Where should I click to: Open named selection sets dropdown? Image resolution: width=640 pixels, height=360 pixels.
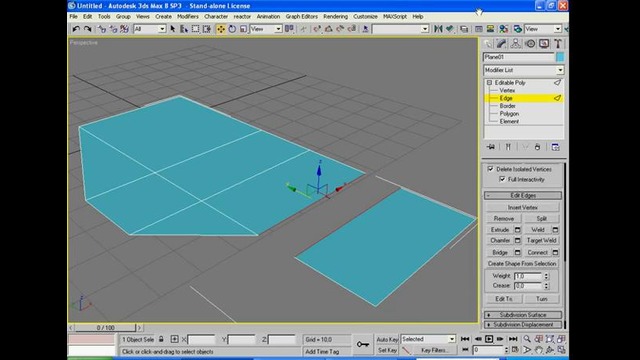point(400,29)
